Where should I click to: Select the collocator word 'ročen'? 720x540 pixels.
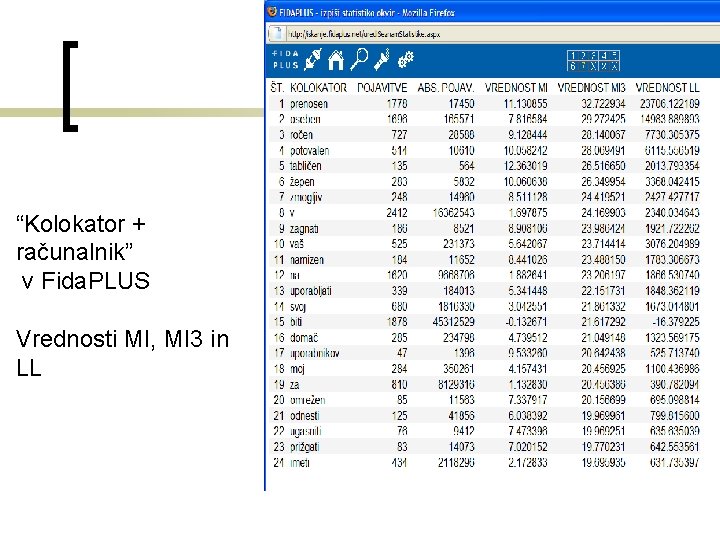301,135
